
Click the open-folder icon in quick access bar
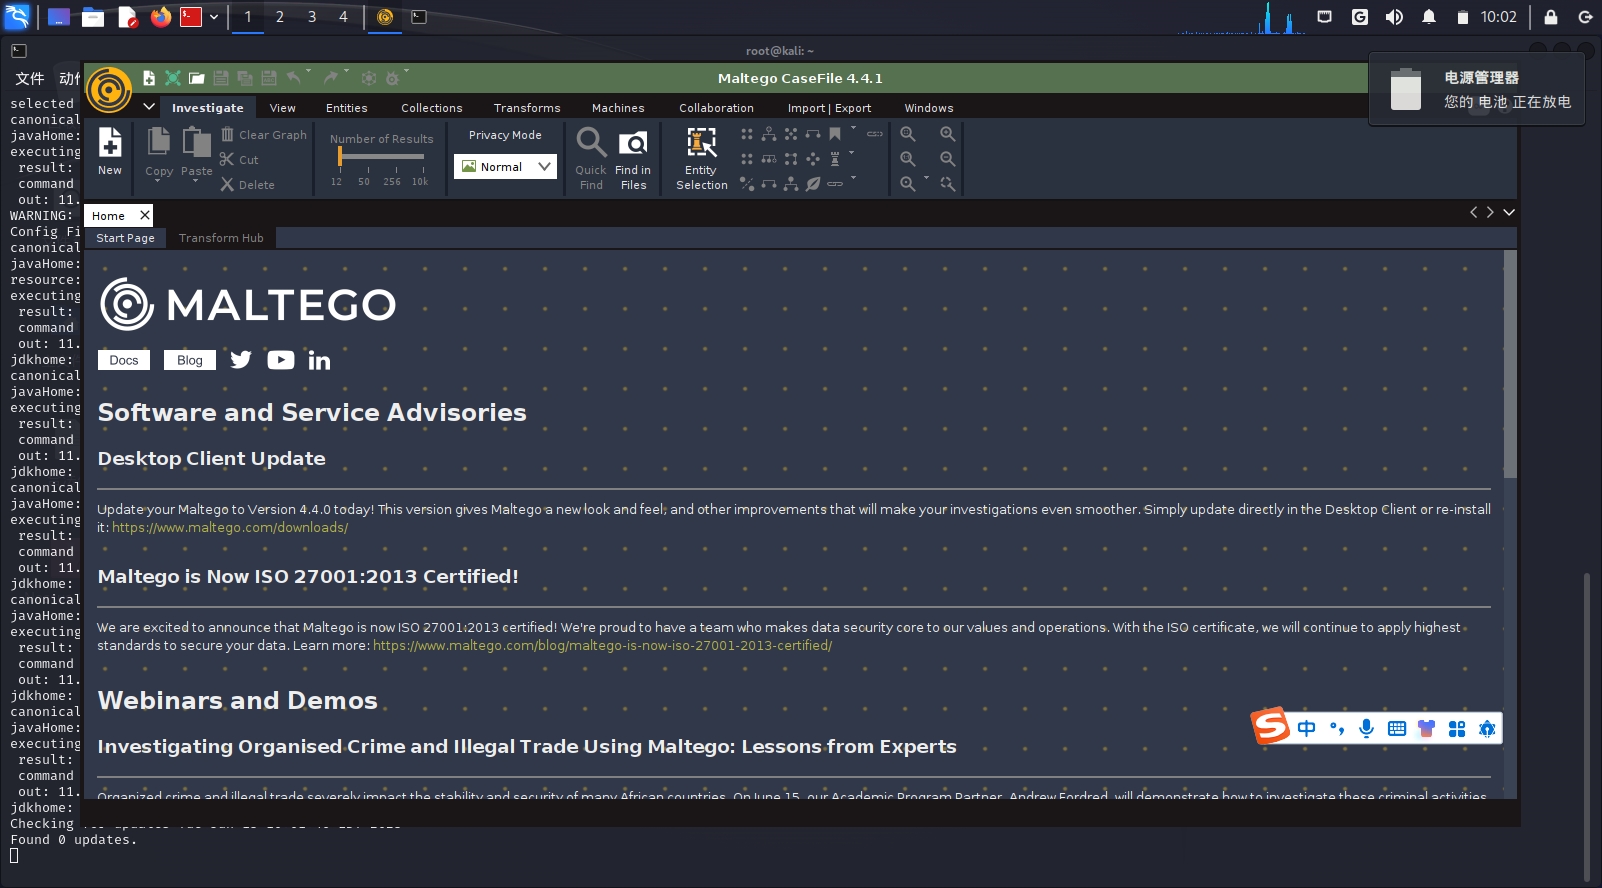point(197,78)
